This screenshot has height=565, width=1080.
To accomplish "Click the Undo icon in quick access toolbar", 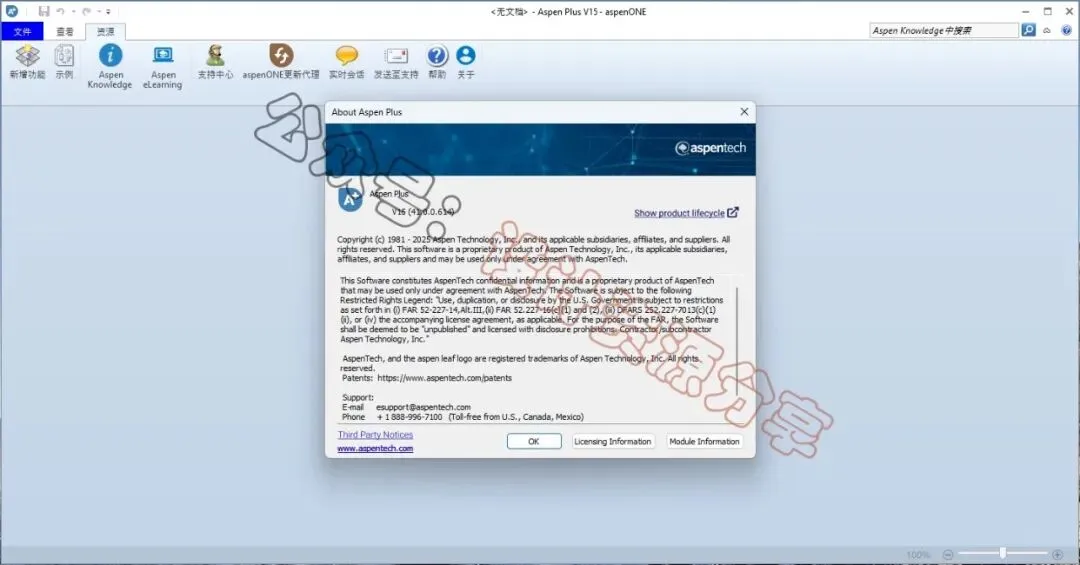I will click(x=60, y=11).
